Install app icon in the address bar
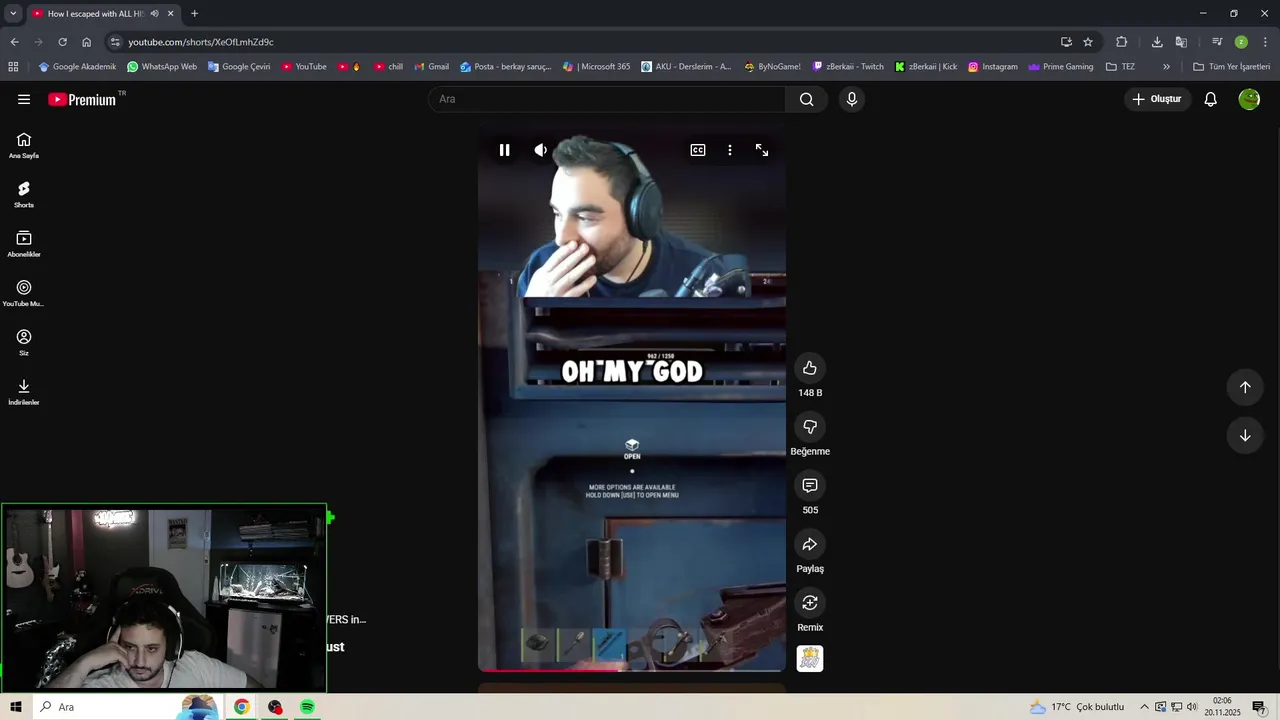1280x720 pixels. coord(1066,42)
